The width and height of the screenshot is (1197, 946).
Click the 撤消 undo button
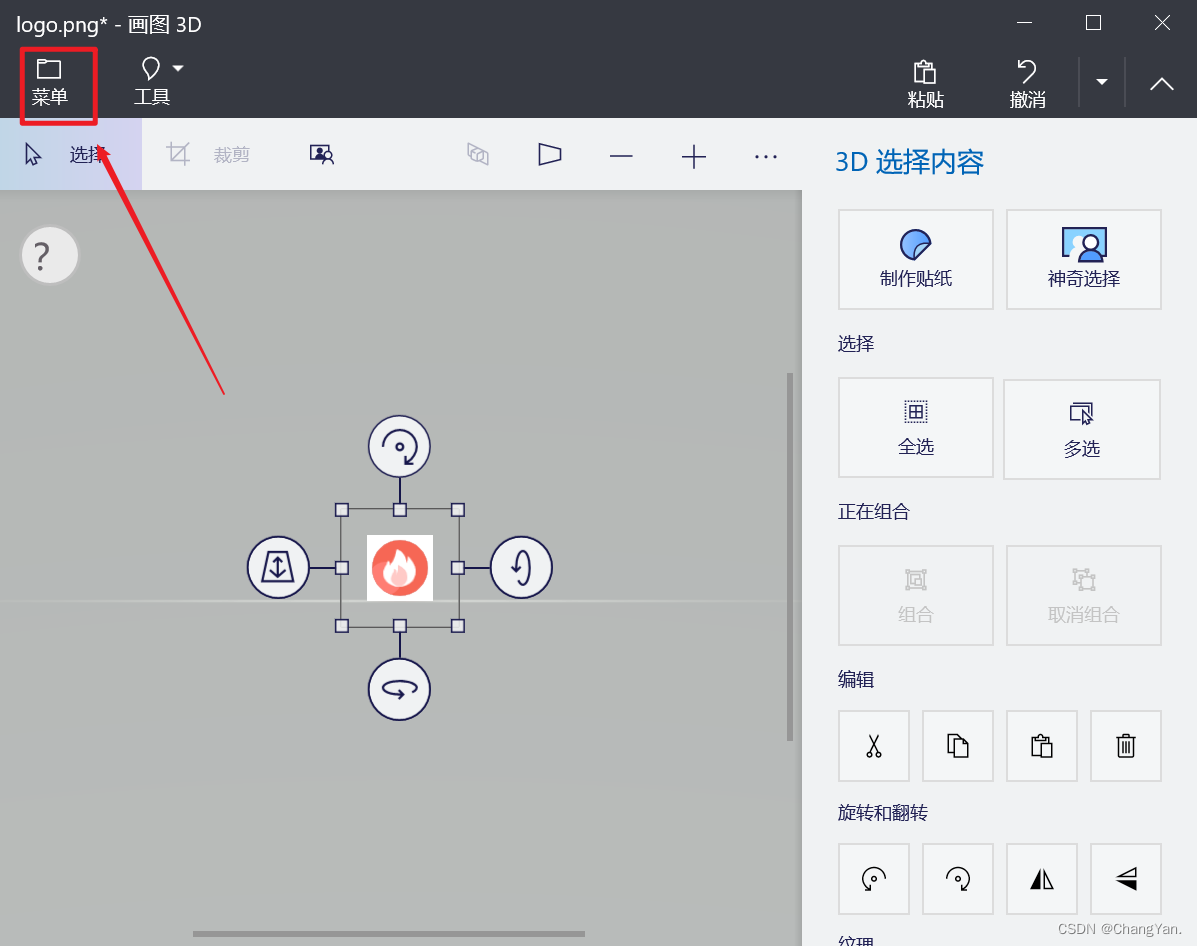pos(1027,84)
